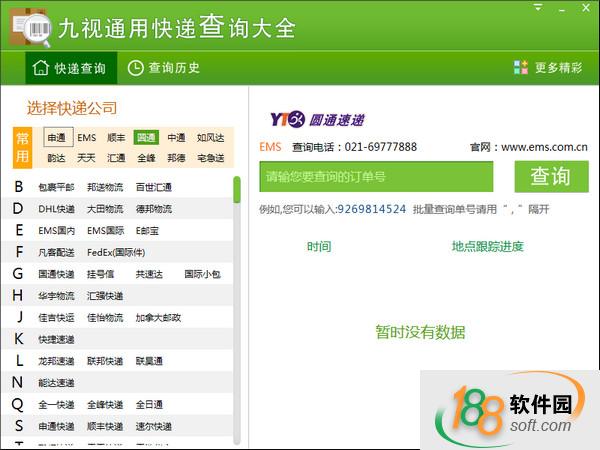This screenshot has height=450, width=600.
Task: Choose 挂号信 in row G
Action: coord(100,274)
